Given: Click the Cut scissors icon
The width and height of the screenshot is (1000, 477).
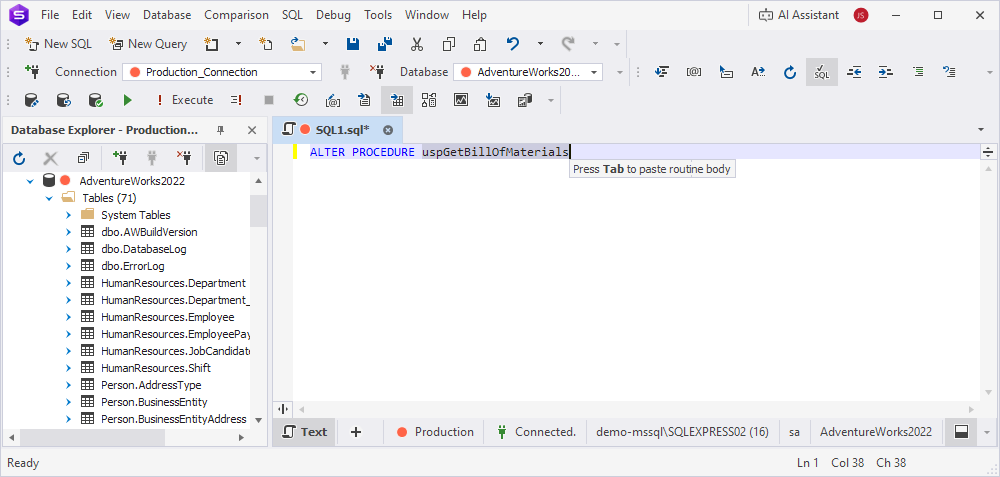Looking at the screenshot, I should [417, 44].
